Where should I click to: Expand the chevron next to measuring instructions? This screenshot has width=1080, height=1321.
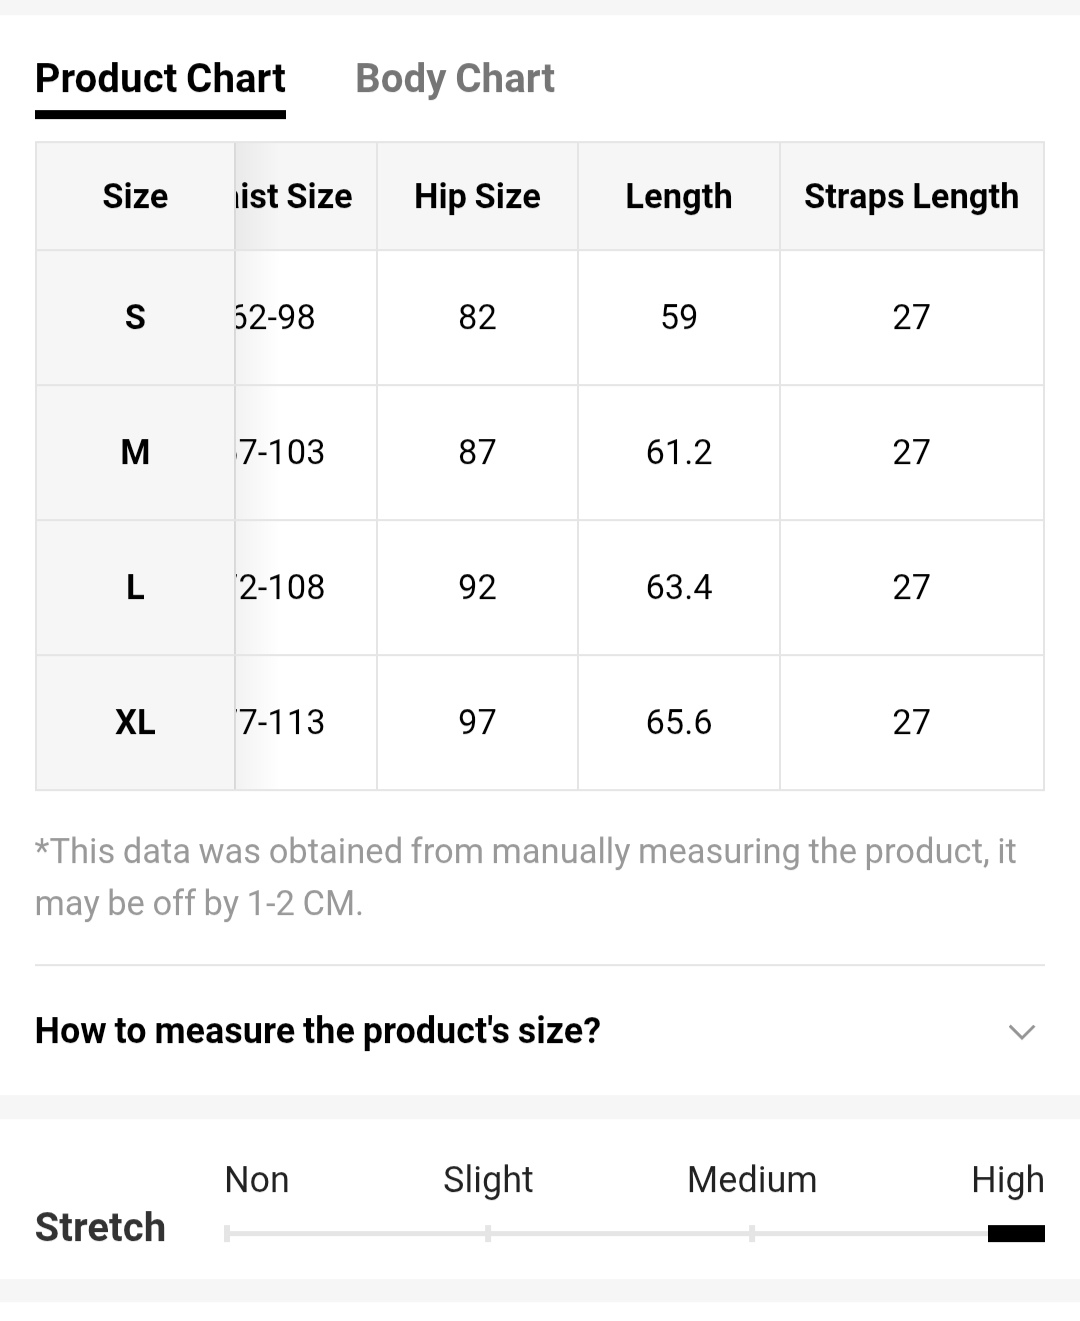[x=1021, y=1031]
